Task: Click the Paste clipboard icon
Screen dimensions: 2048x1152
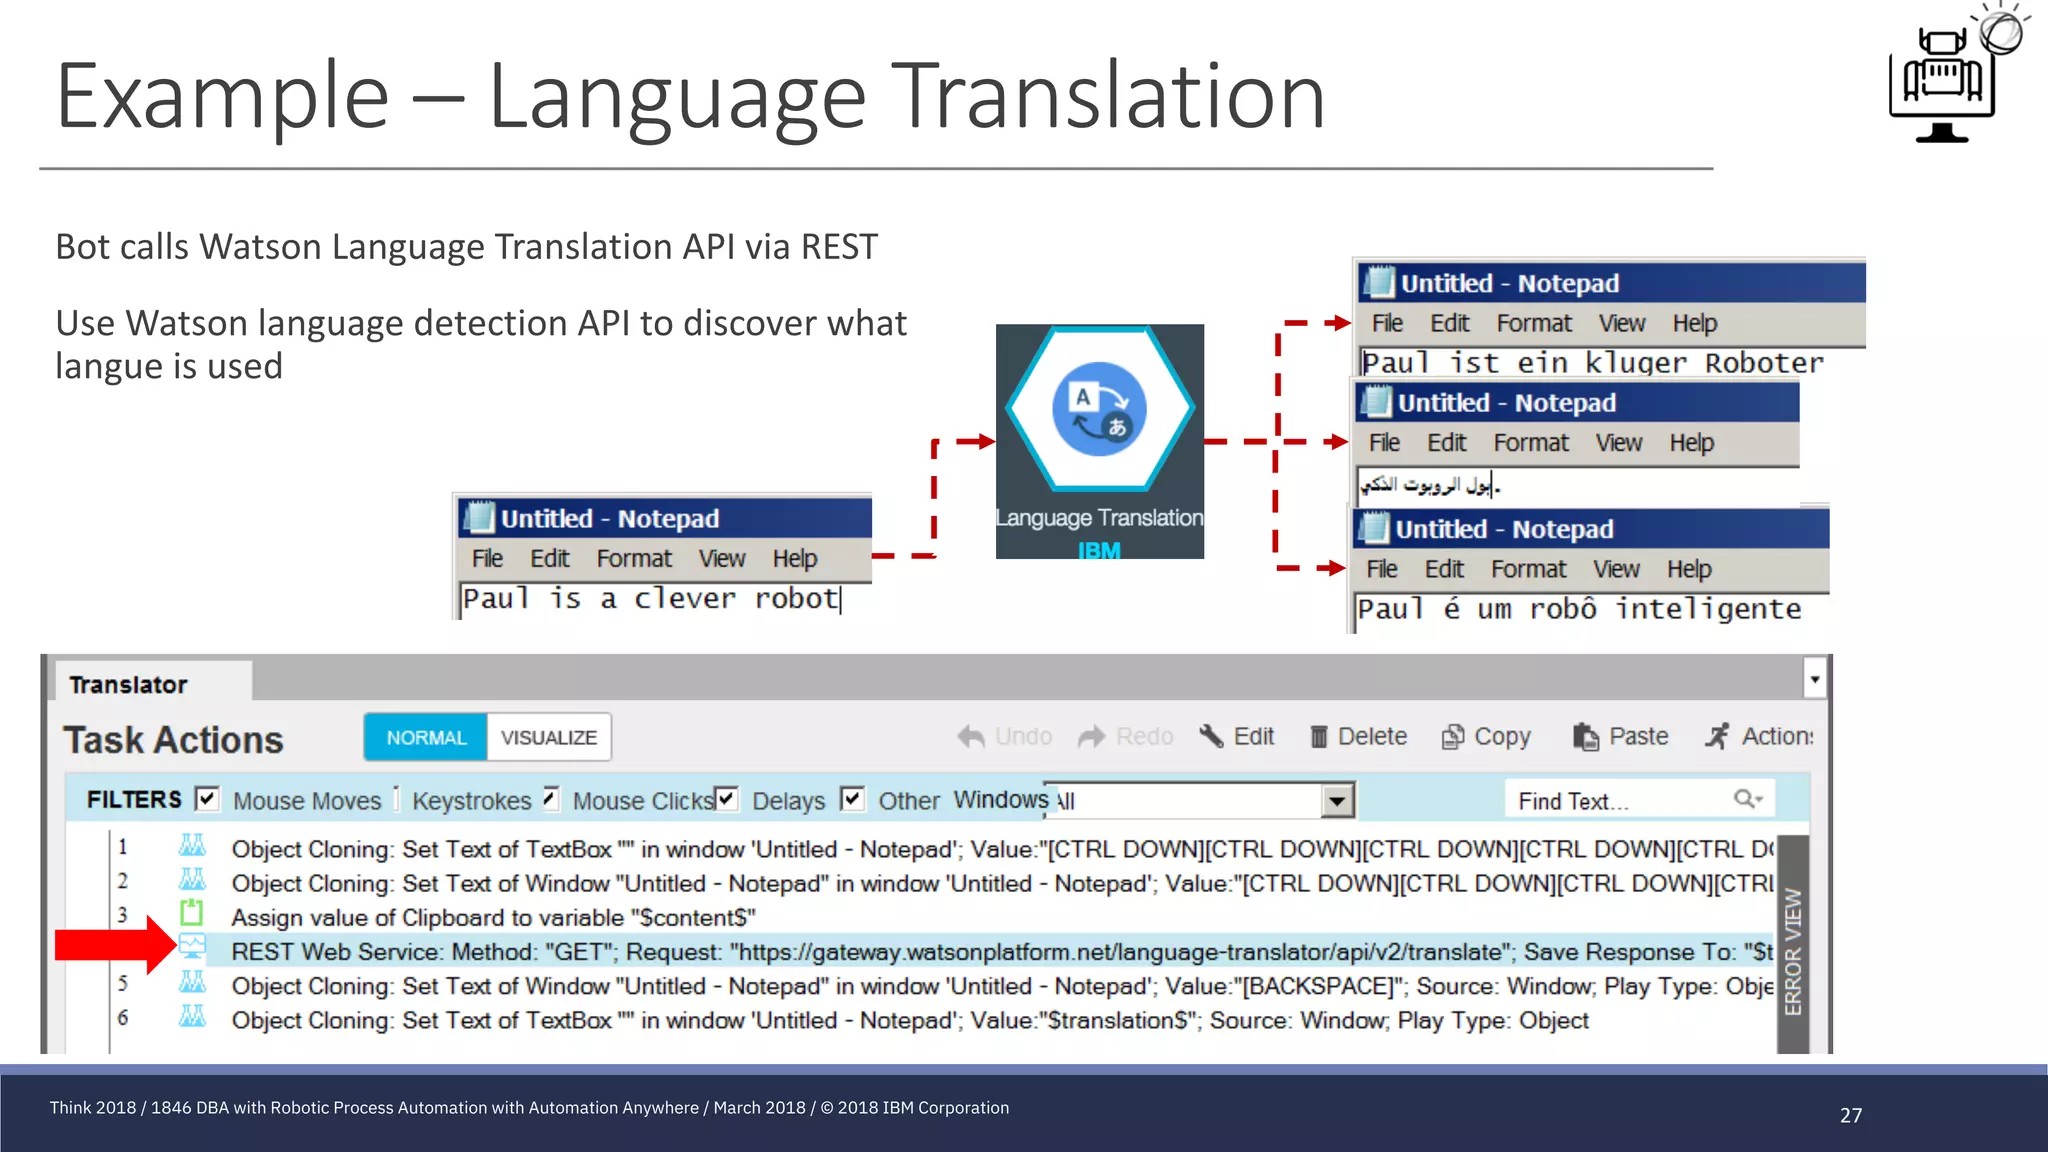Action: 1585,737
